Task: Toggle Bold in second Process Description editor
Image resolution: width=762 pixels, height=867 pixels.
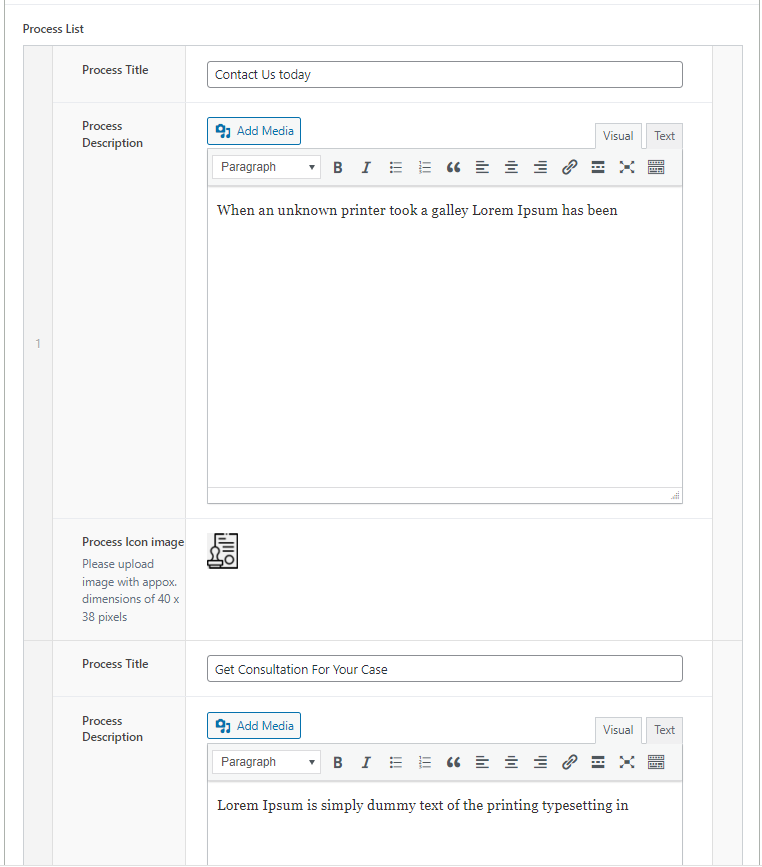Action: pos(337,762)
